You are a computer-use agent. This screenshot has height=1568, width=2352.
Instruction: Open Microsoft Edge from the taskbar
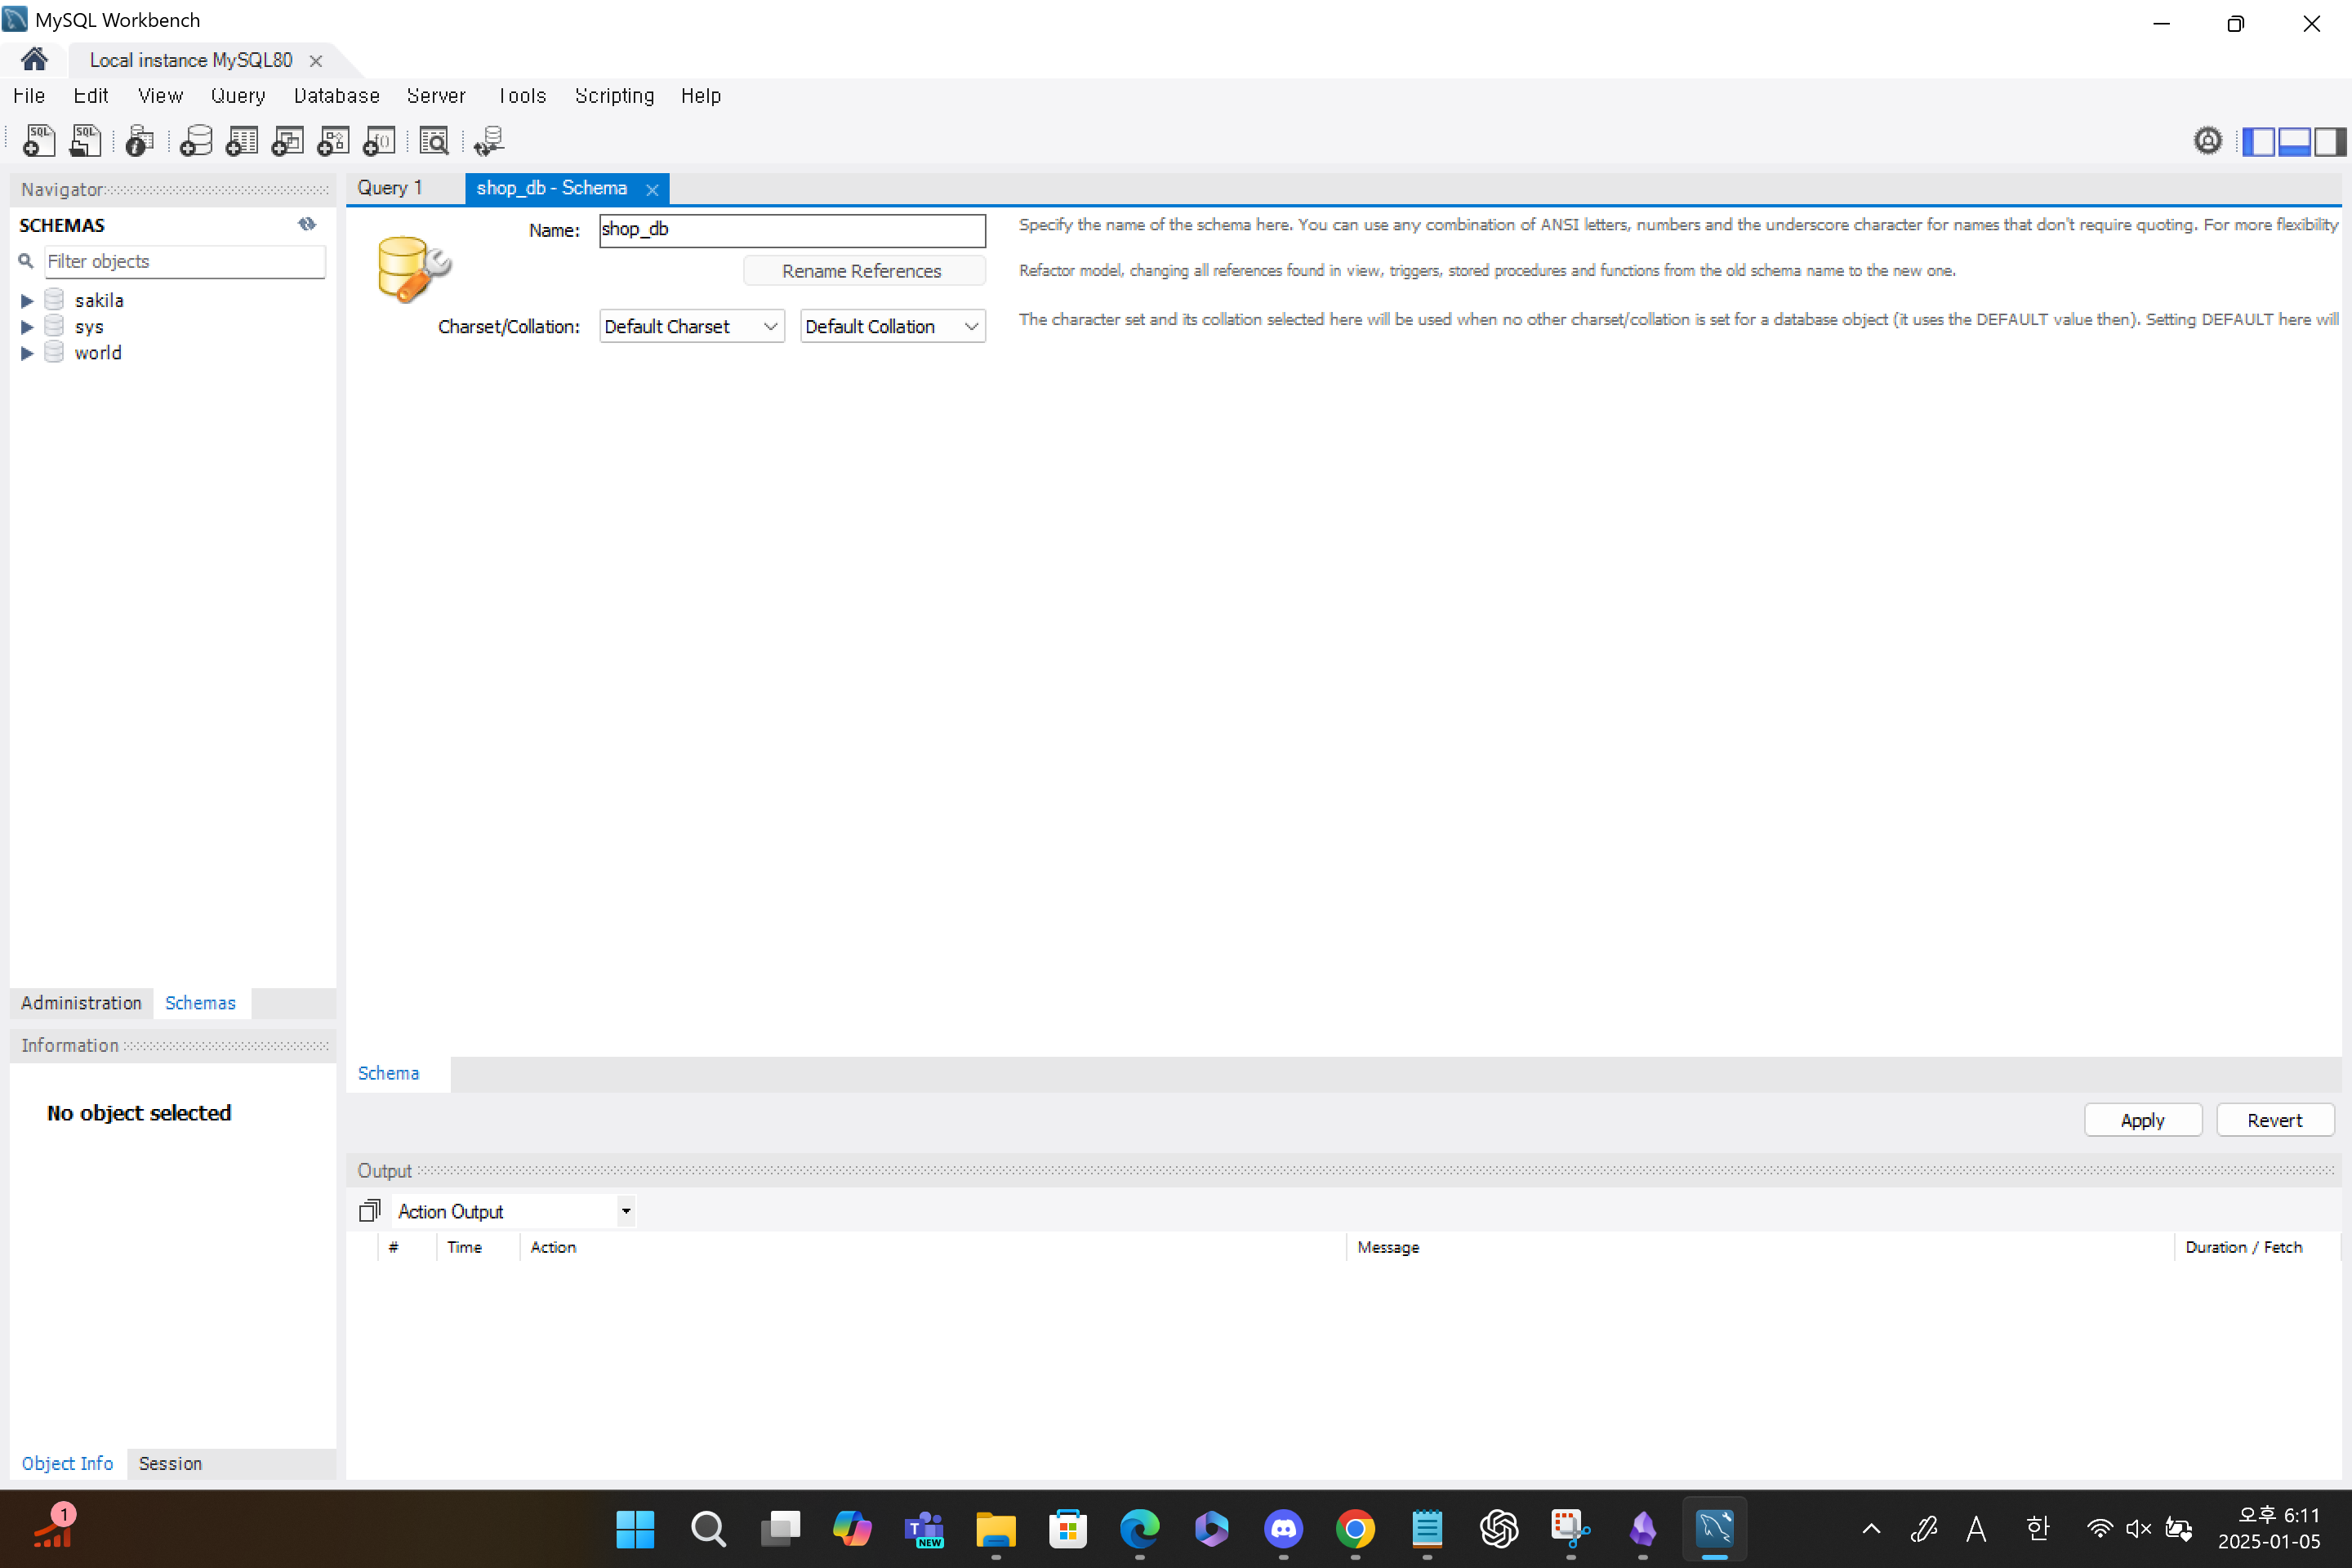coord(1139,1529)
